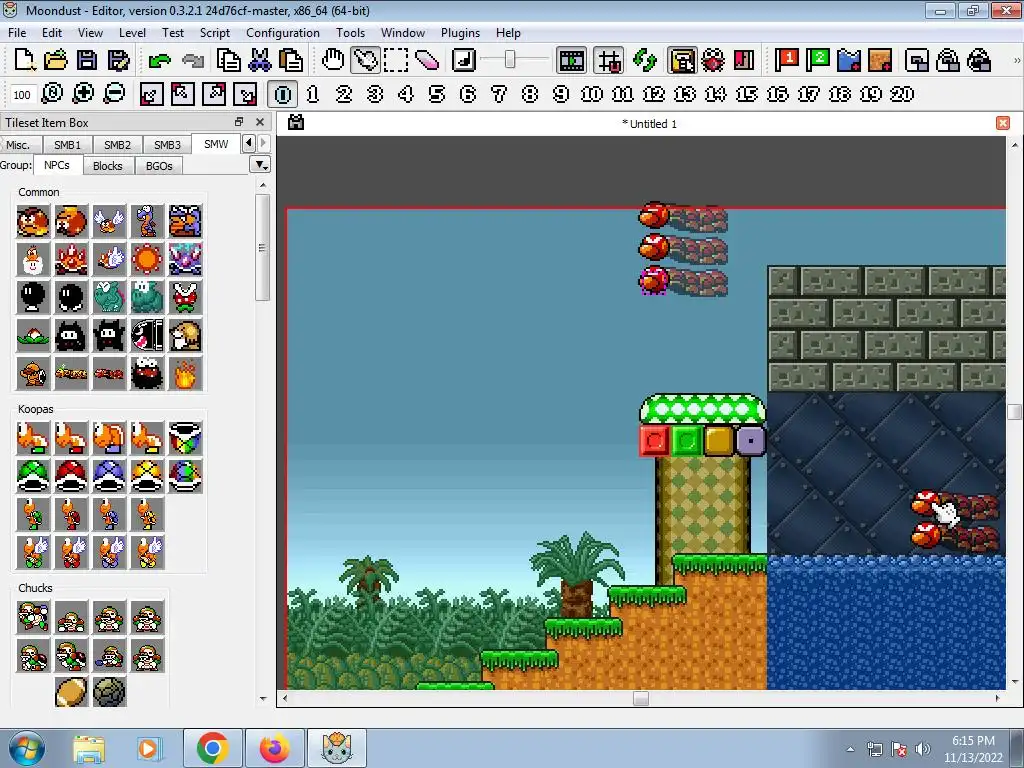Close the Untitled 1 document tab

(x=1003, y=123)
